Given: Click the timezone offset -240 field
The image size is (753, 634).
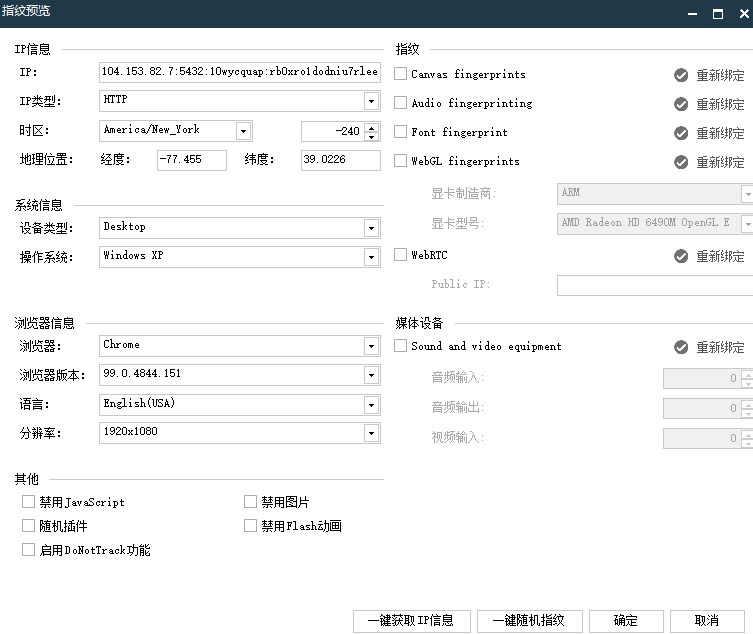Looking at the screenshot, I should click(333, 131).
